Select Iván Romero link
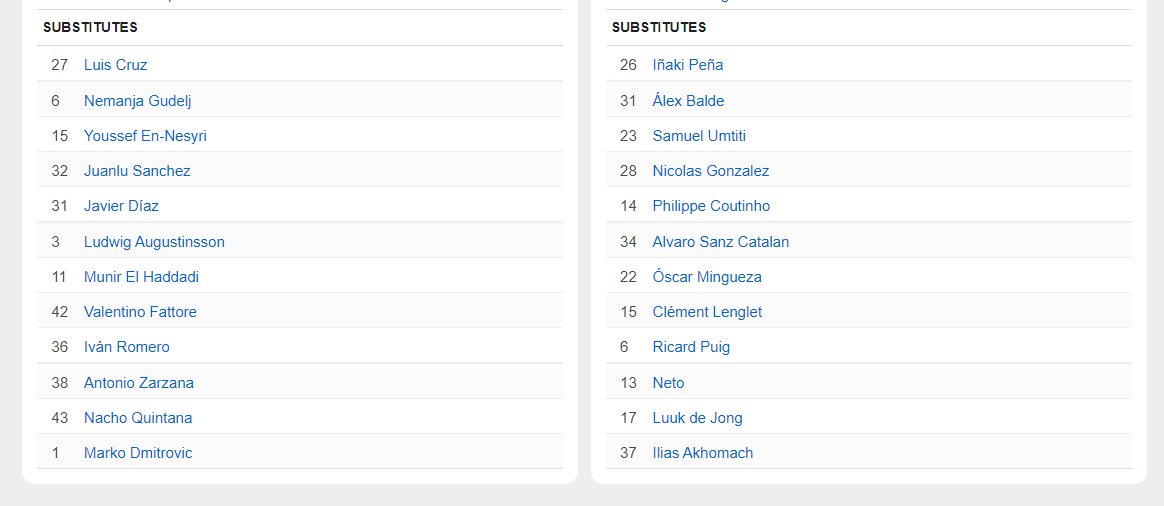Image resolution: width=1164 pixels, height=506 pixels. pyautogui.click(x=127, y=347)
